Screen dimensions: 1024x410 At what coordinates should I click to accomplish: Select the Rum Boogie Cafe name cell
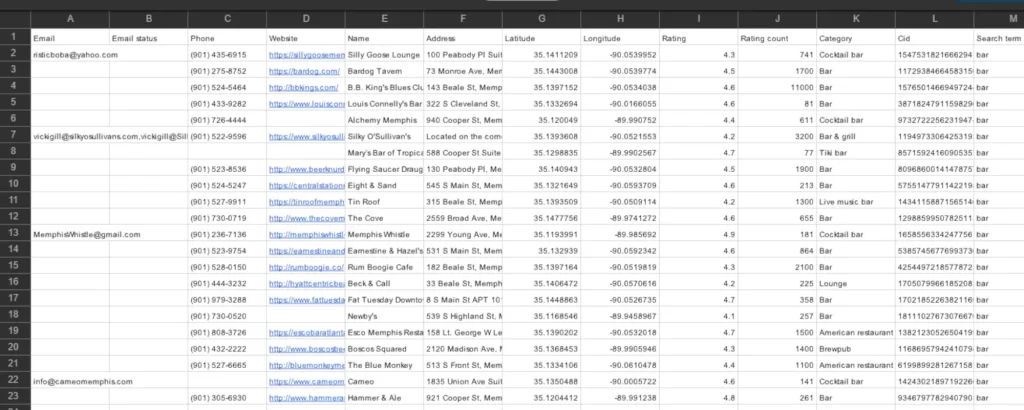(x=384, y=267)
